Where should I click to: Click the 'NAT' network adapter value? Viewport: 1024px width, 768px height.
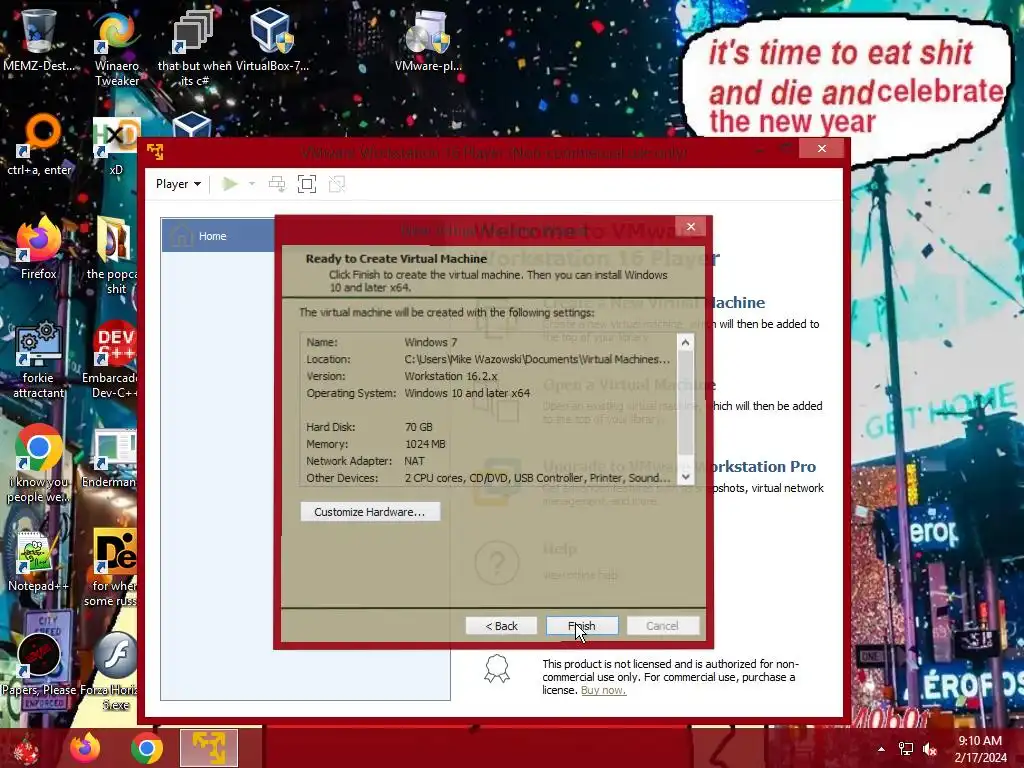click(x=415, y=461)
